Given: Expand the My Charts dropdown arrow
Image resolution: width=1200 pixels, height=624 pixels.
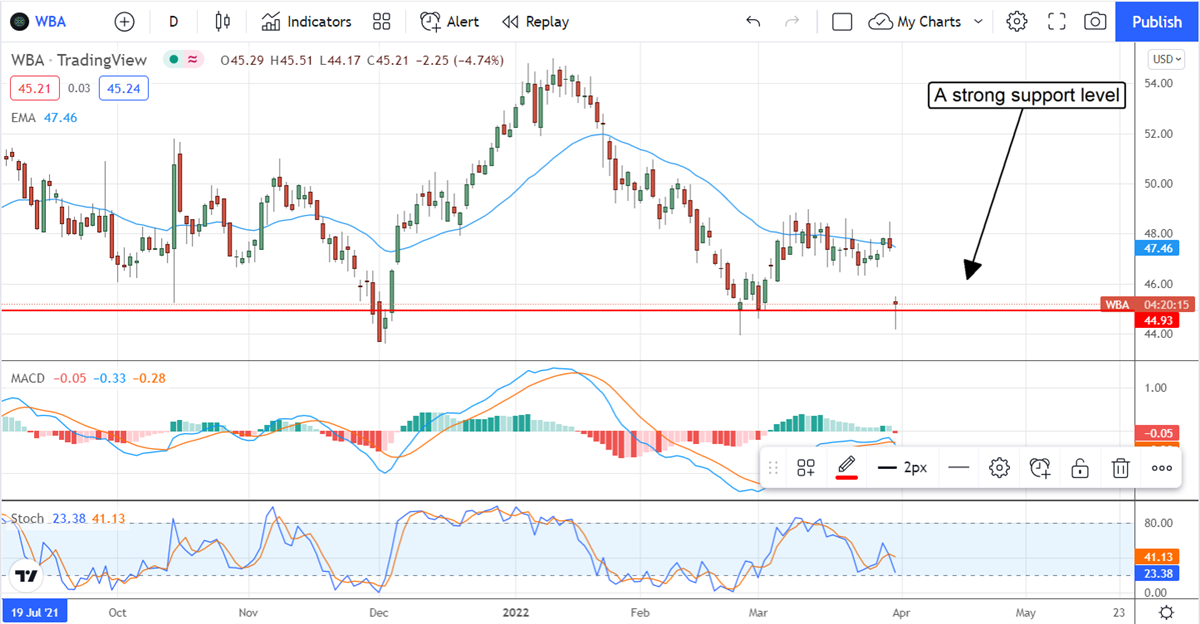Looking at the screenshot, I should point(978,21).
